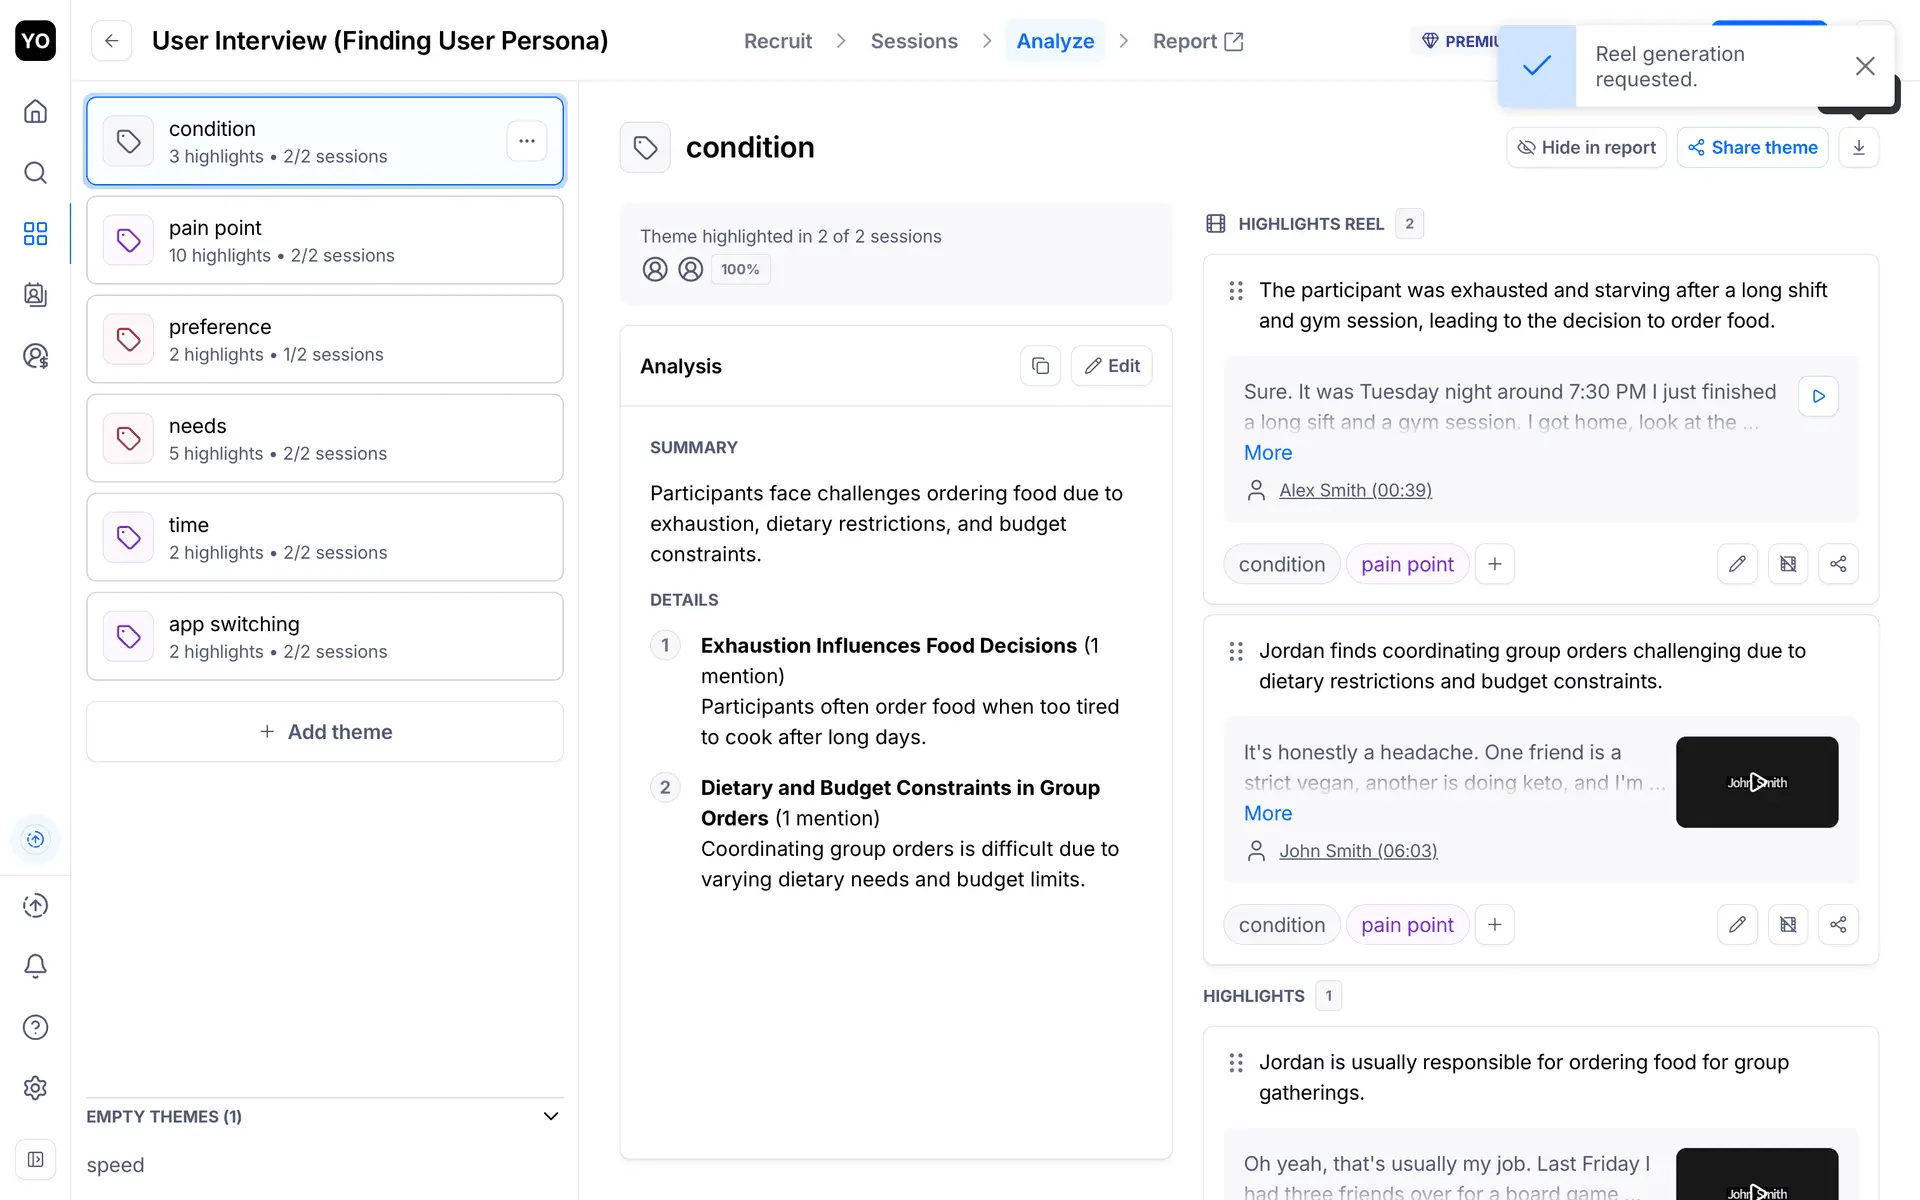Open notifications bell icon

click(35, 966)
